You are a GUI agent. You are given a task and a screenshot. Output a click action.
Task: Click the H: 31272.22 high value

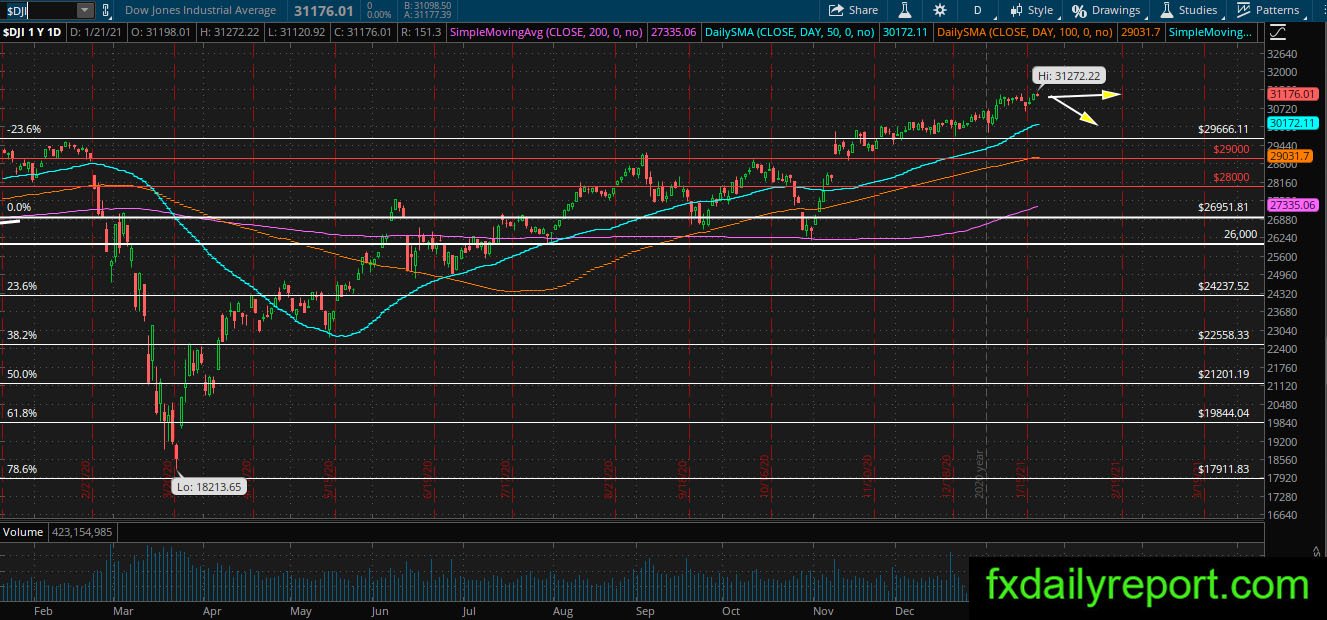point(232,32)
